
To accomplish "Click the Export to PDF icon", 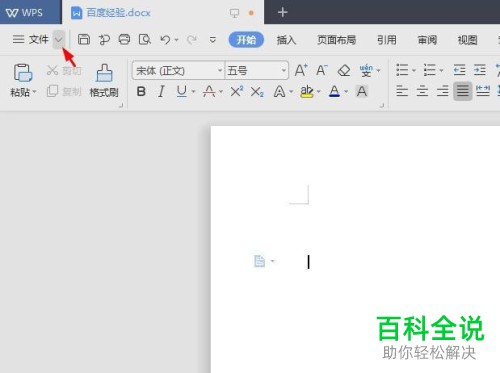I will click(x=104, y=40).
